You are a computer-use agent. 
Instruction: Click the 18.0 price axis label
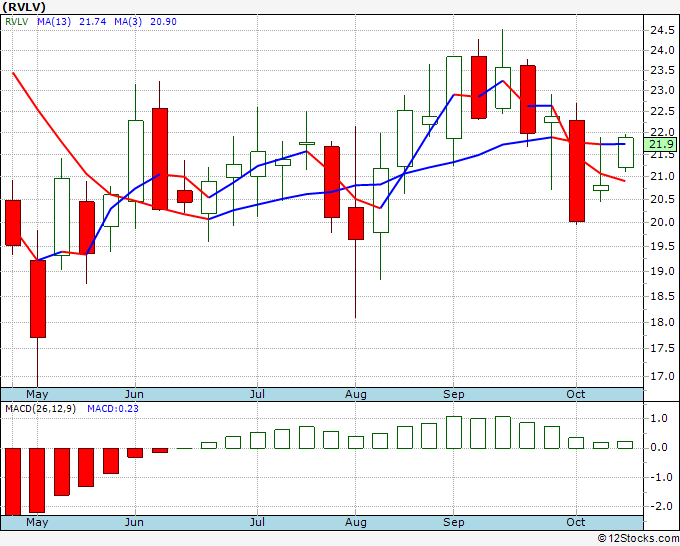[662, 322]
